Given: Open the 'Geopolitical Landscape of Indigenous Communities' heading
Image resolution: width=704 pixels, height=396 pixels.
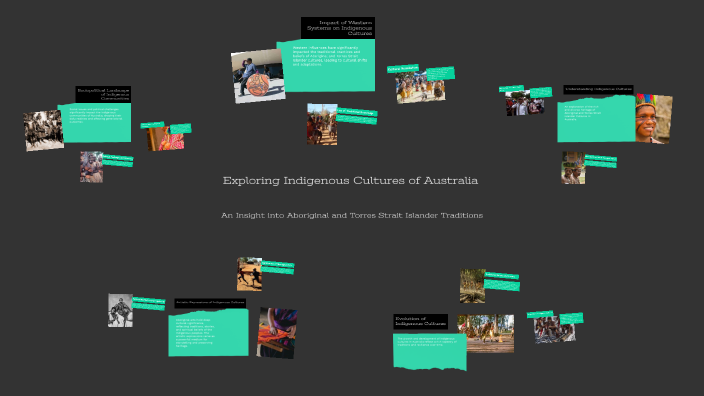Looking at the screenshot, I should [x=103, y=94].
